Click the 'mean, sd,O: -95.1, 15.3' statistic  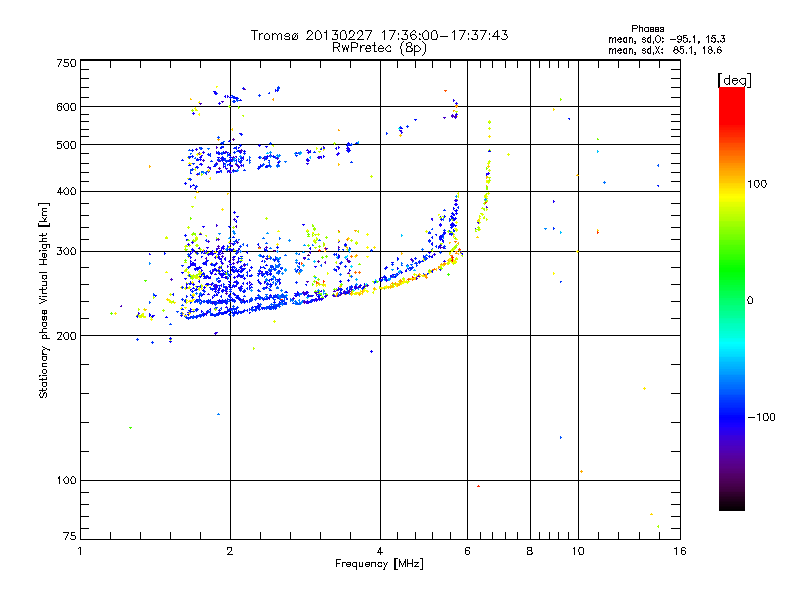(666, 39)
